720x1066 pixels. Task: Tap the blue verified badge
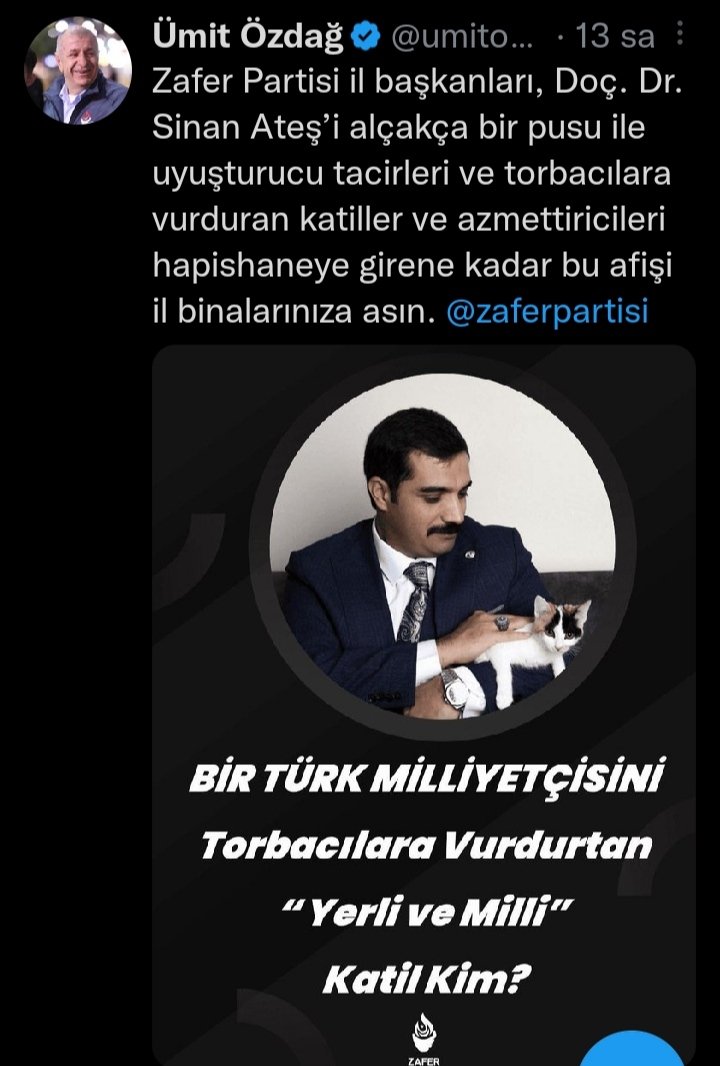(366, 37)
